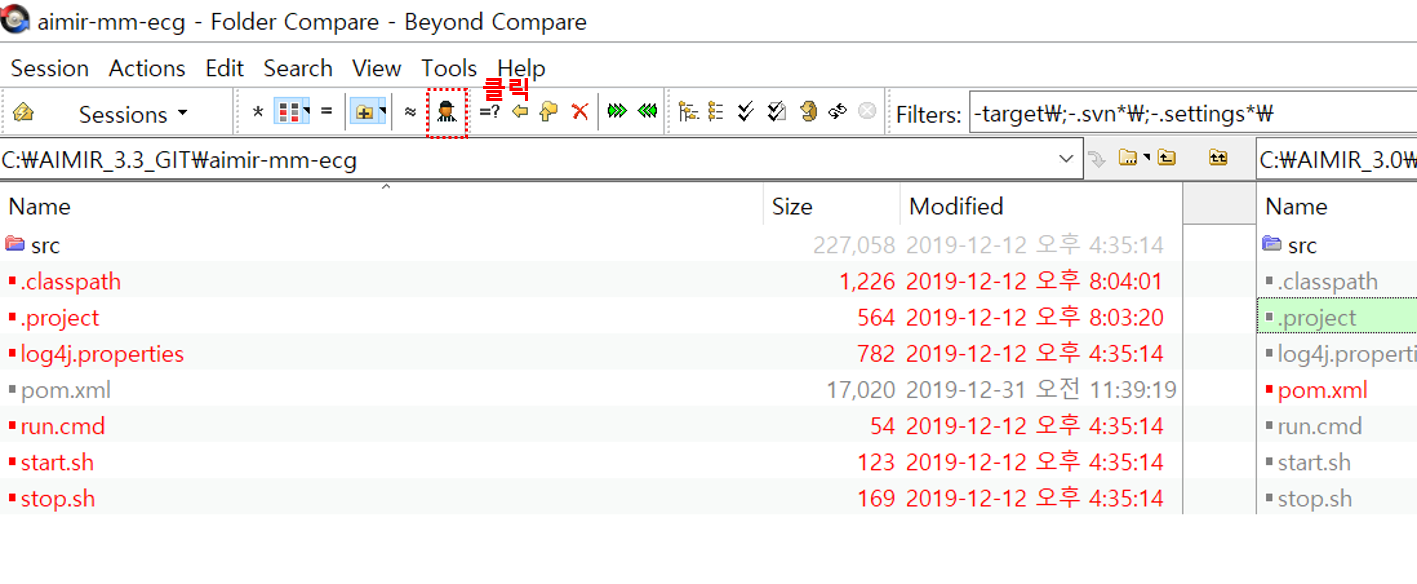Open the Search menu
The width and height of the screenshot is (1417, 584).
point(298,68)
